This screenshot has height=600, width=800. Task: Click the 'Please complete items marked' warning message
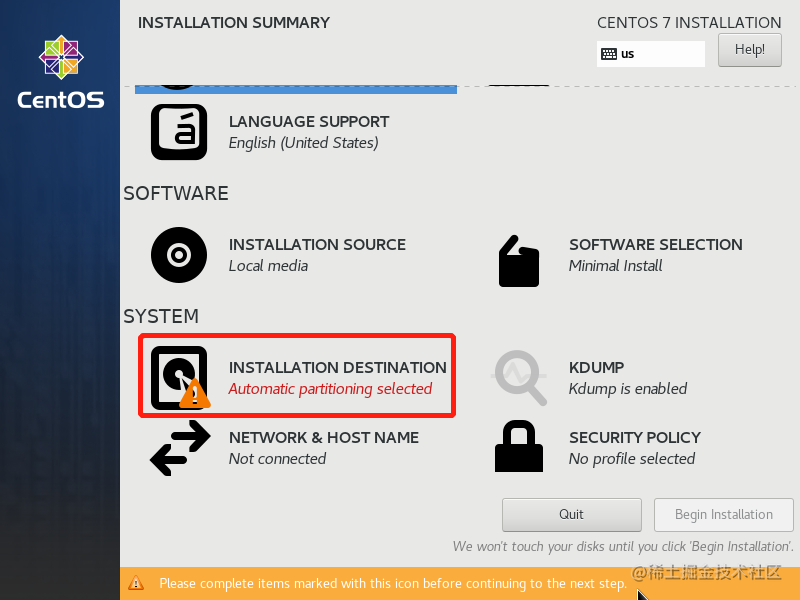point(393,584)
